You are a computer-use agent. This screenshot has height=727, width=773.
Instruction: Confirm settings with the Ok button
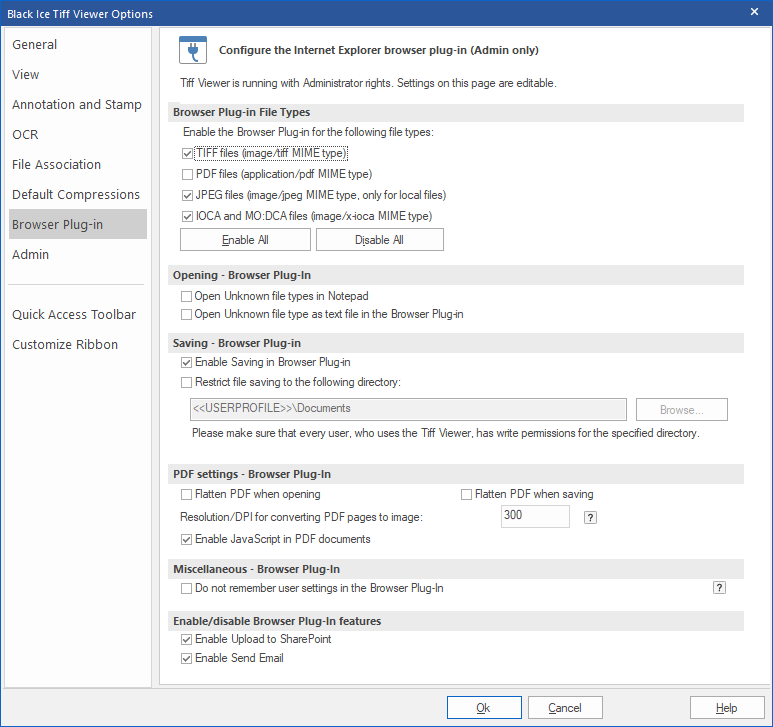tap(484, 708)
